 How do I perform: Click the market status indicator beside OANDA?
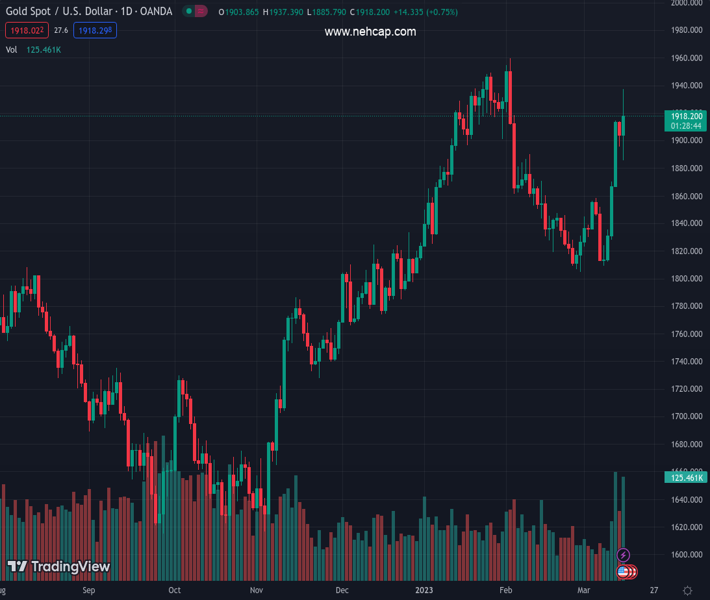pos(188,12)
